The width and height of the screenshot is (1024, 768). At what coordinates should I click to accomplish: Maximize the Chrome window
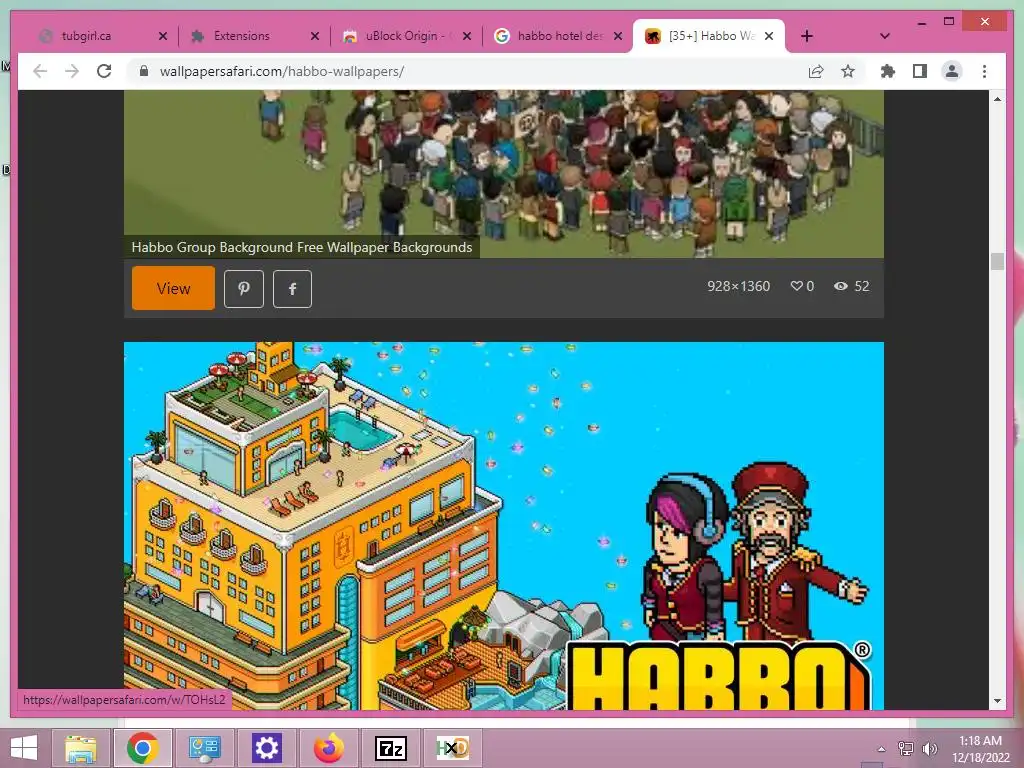coord(949,22)
